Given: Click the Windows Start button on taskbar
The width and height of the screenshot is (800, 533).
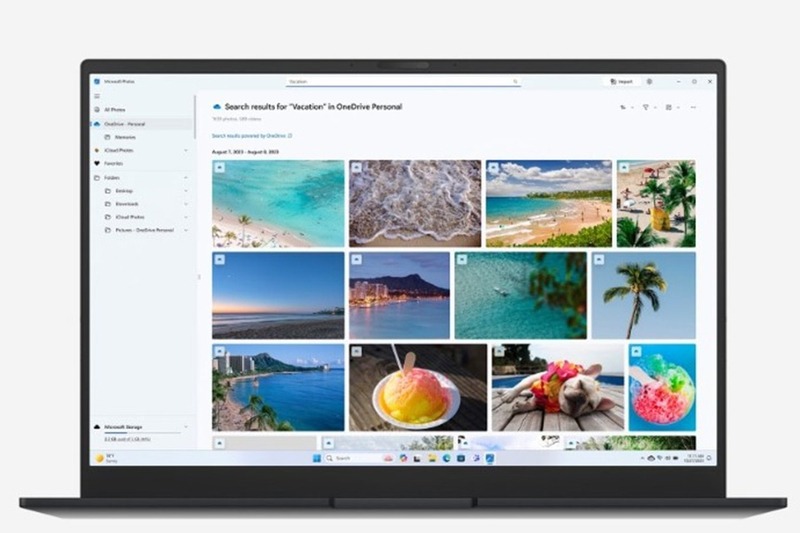Looking at the screenshot, I should 318,458.
